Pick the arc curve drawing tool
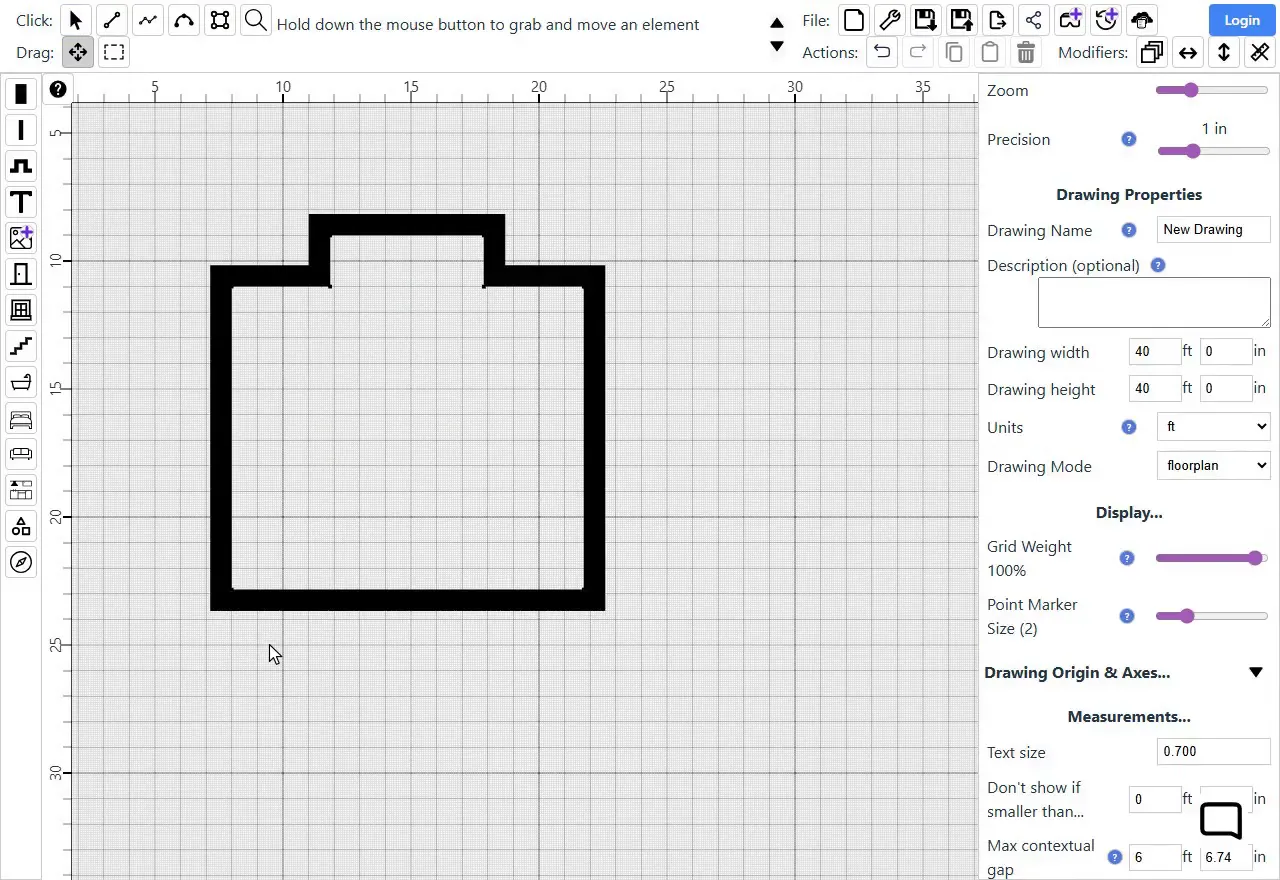This screenshot has width=1280, height=880. pos(184,20)
